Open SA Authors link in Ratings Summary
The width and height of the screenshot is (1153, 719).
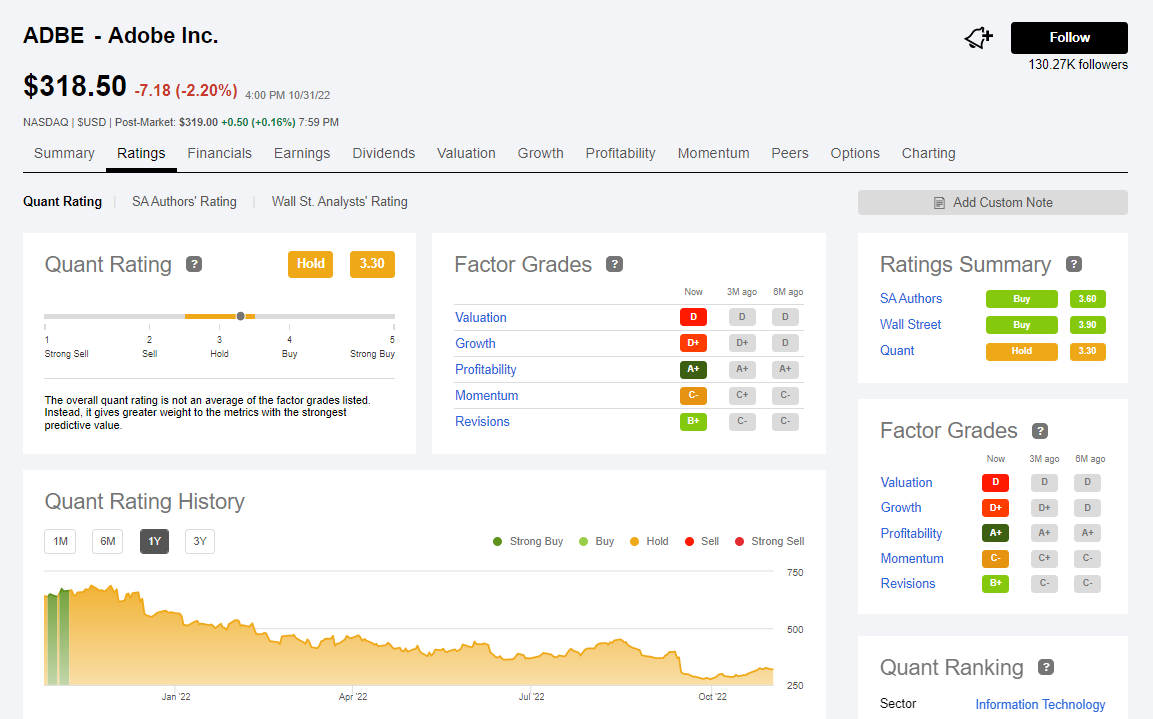pyautogui.click(x=911, y=298)
